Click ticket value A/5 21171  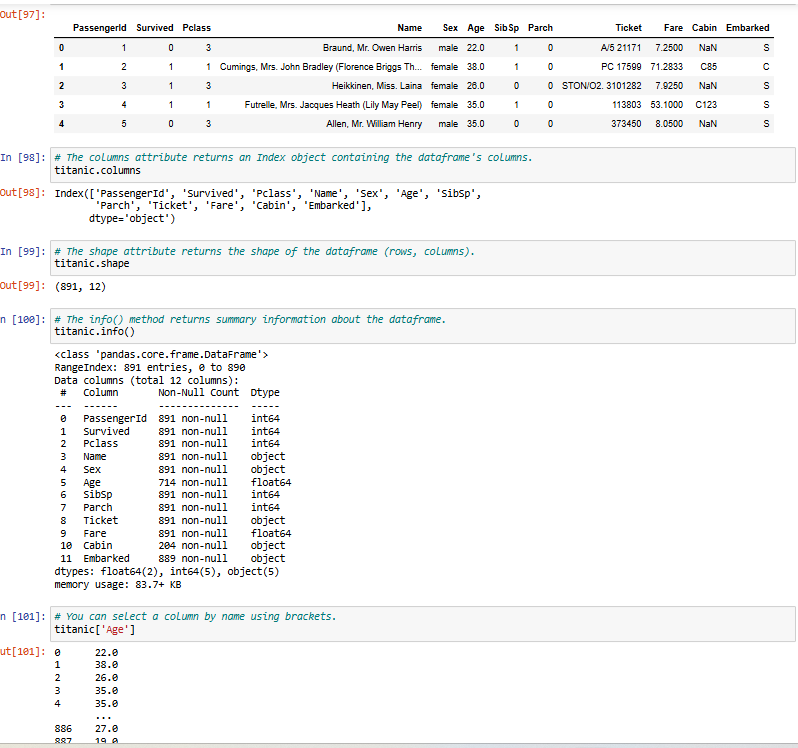click(x=620, y=48)
